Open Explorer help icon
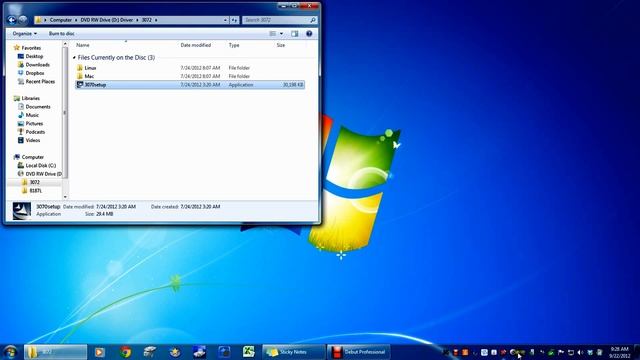The width and height of the screenshot is (640, 360). click(x=309, y=33)
